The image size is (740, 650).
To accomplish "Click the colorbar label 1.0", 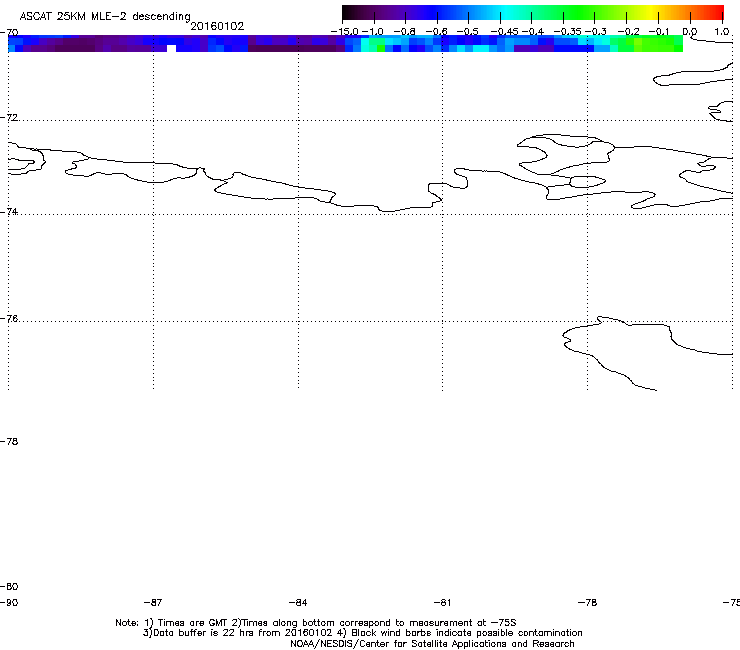I will point(721,32).
